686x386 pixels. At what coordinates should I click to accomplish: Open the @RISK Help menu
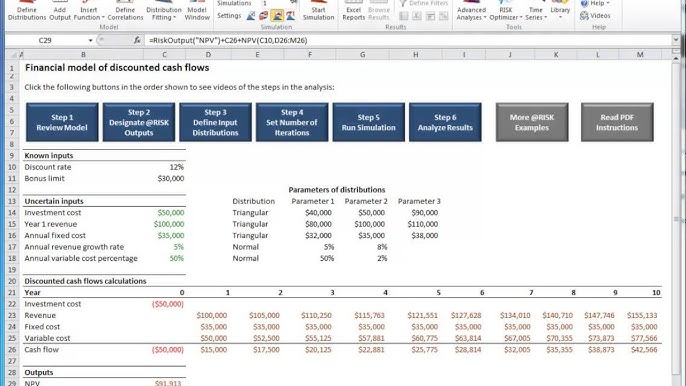tap(595, 4)
